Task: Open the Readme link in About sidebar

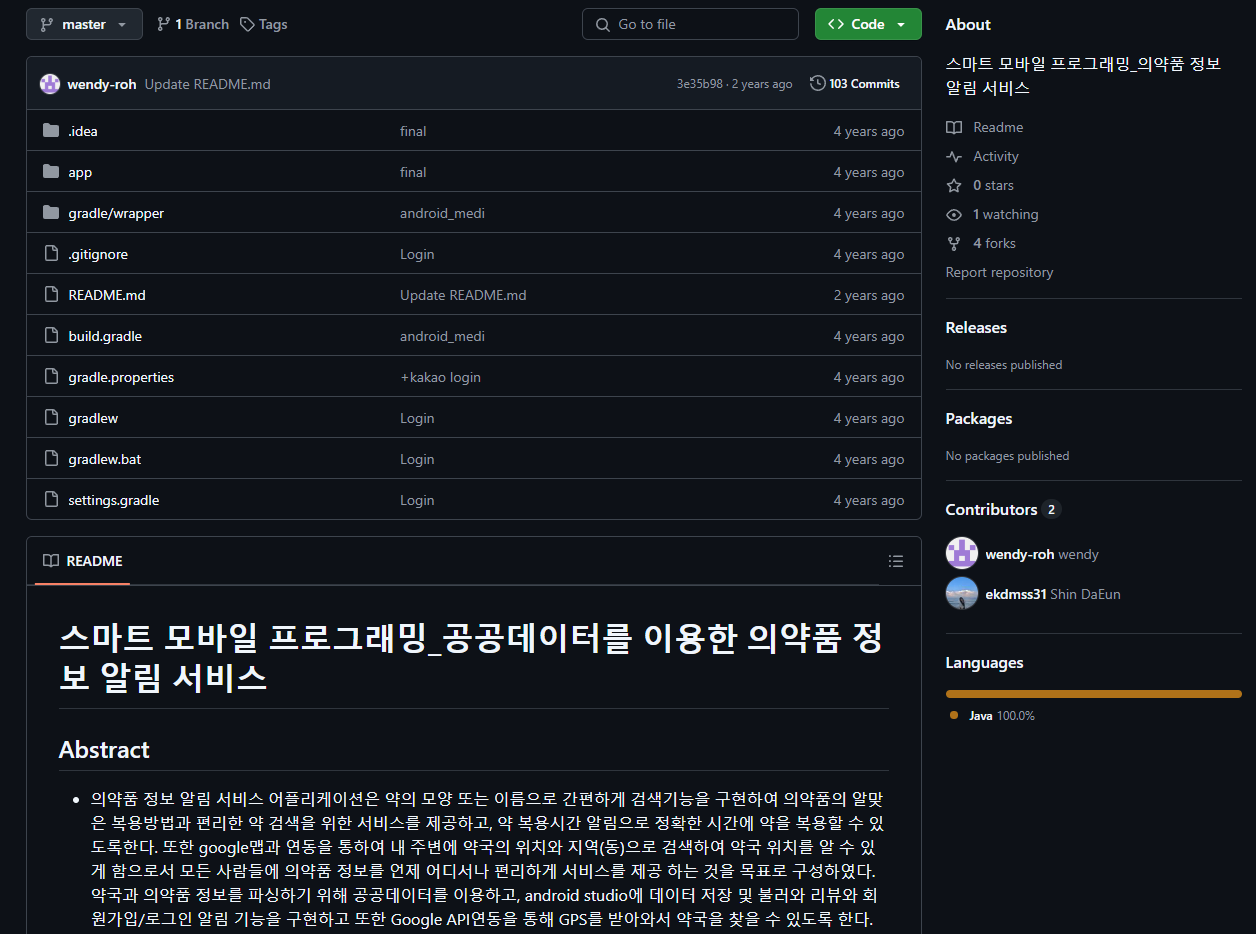Action: click(997, 127)
